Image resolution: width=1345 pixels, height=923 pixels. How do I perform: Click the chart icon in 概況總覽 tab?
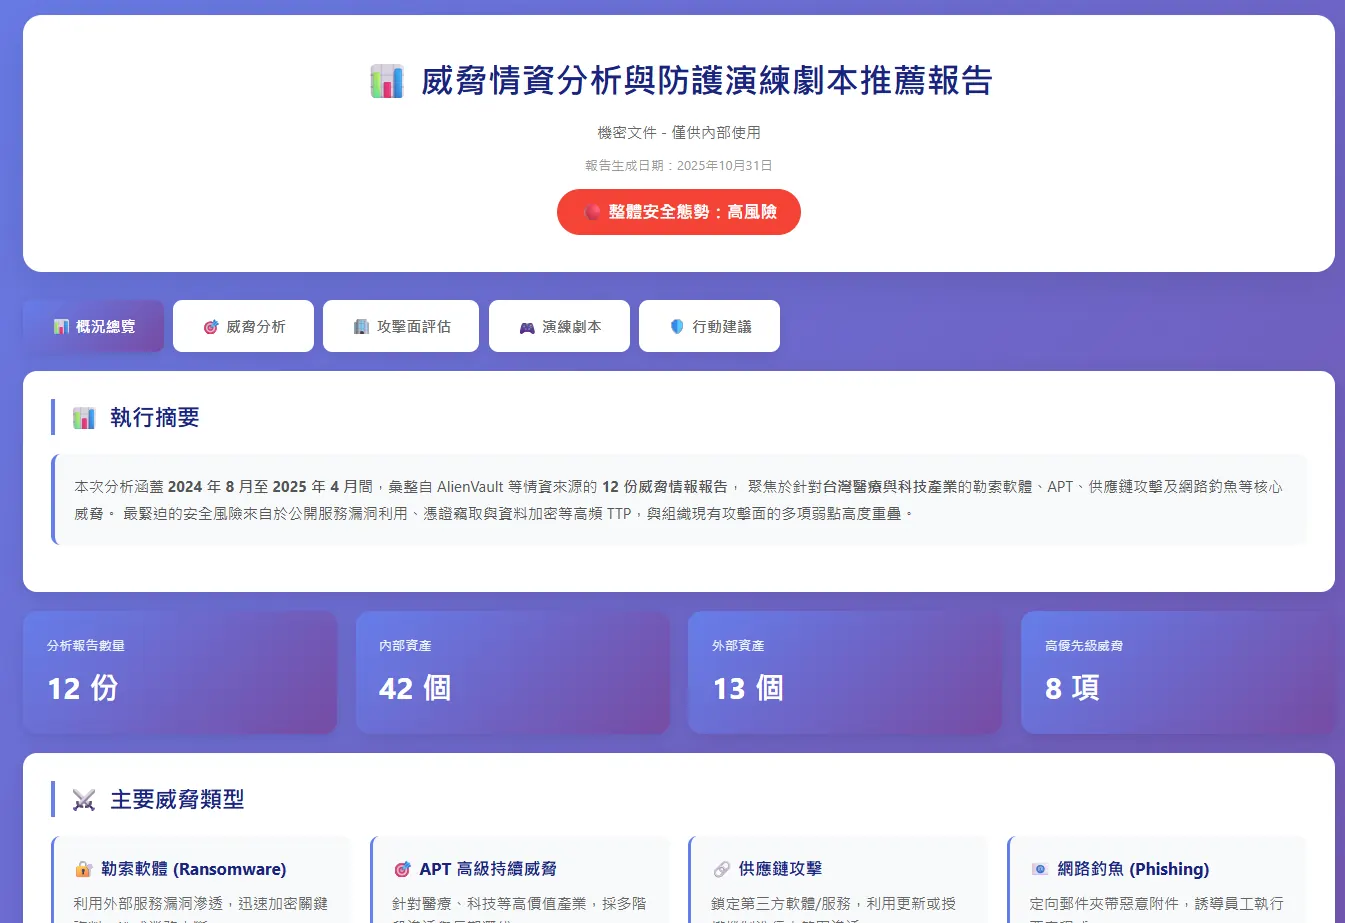pos(61,327)
